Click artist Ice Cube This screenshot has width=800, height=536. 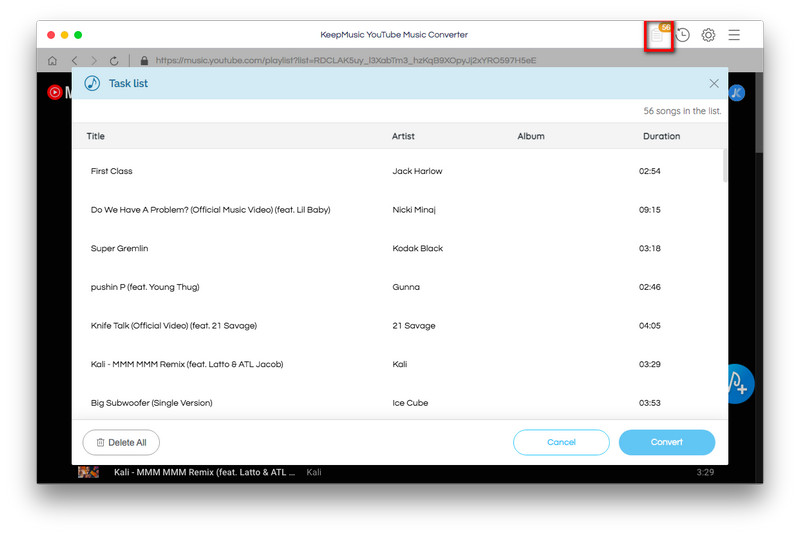(x=410, y=403)
